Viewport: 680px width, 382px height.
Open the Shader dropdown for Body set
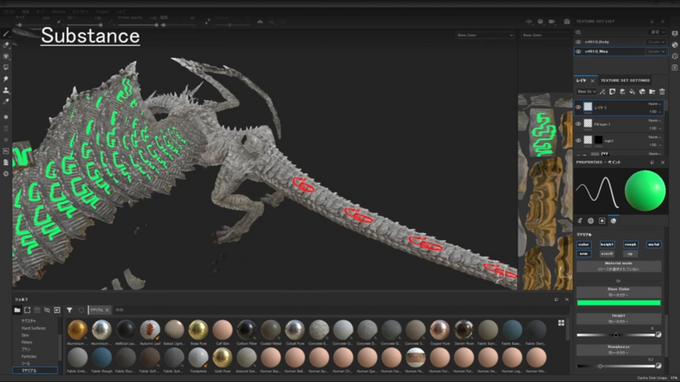click(656, 42)
